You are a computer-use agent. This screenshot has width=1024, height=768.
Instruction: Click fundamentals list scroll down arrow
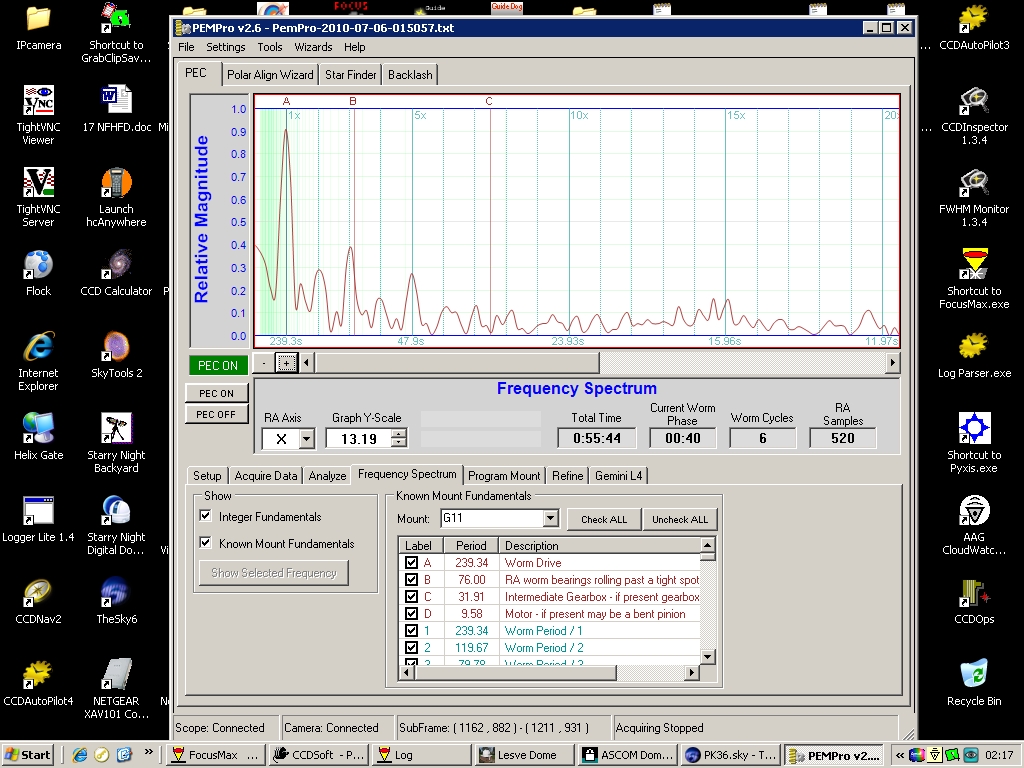coord(707,656)
